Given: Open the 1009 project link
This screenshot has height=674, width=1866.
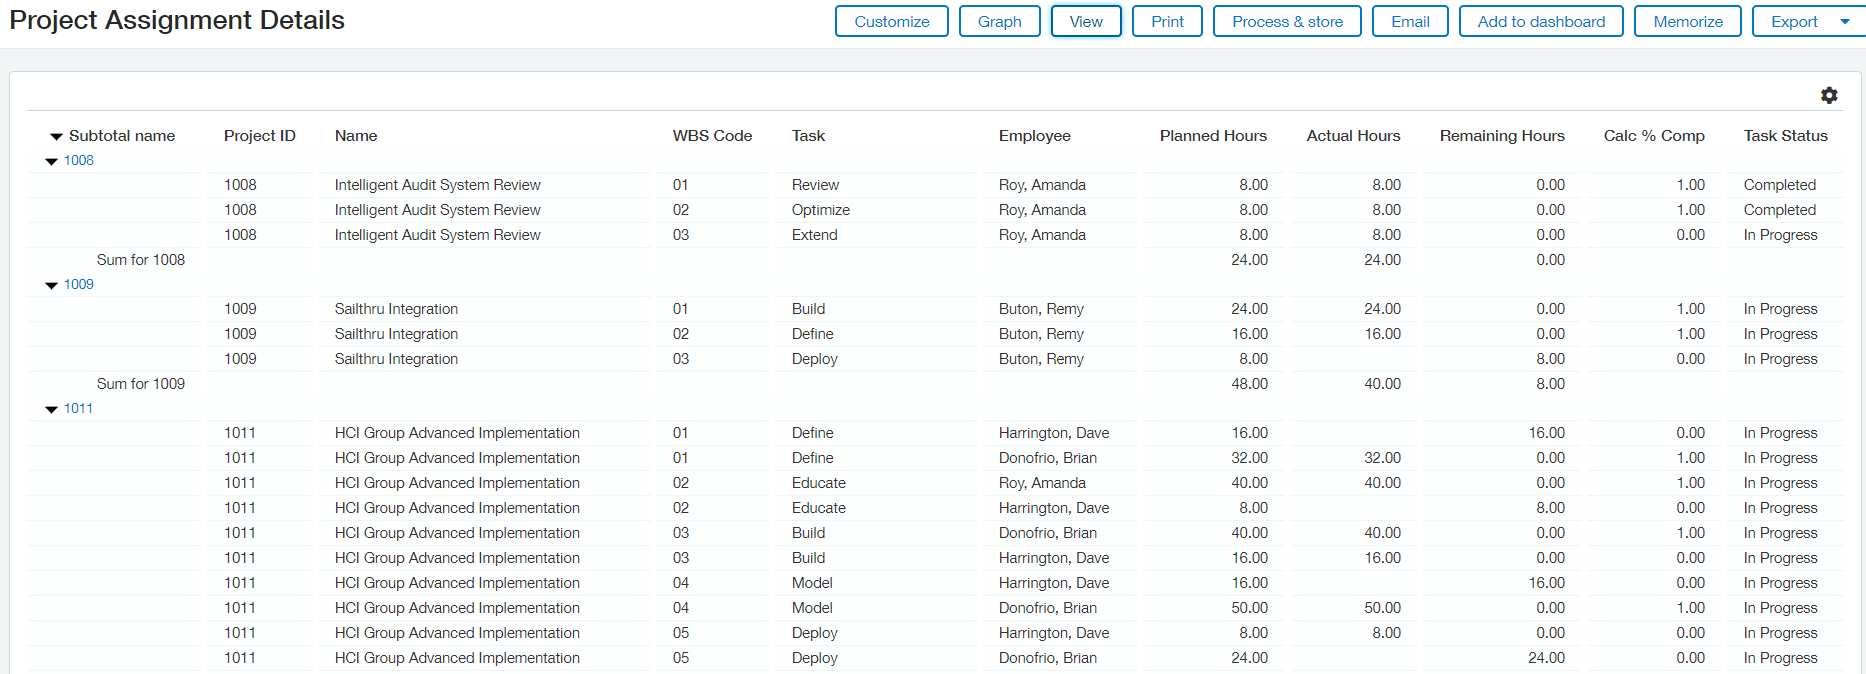Looking at the screenshot, I should [79, 284].
